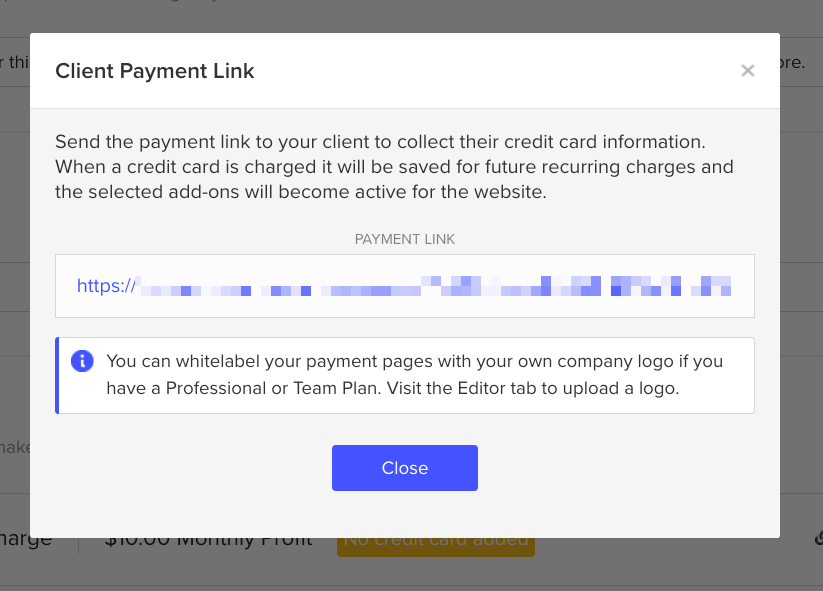Click empty space right of Close button
Viewport: 823px width, 591px height.
[x=620, y=468]
